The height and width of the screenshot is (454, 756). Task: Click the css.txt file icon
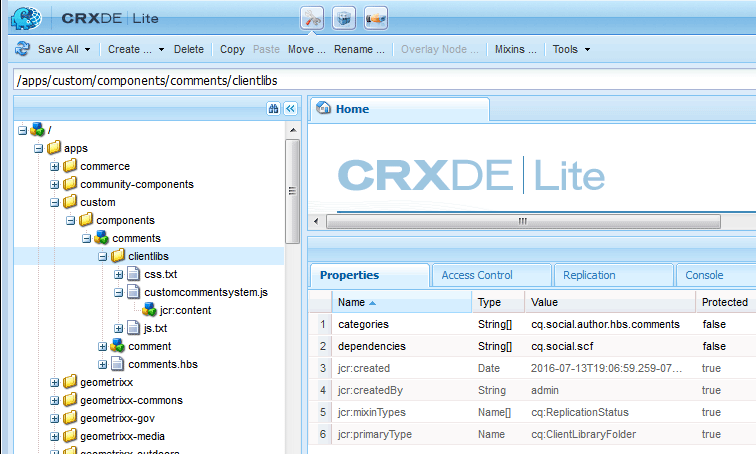point(134,274)
